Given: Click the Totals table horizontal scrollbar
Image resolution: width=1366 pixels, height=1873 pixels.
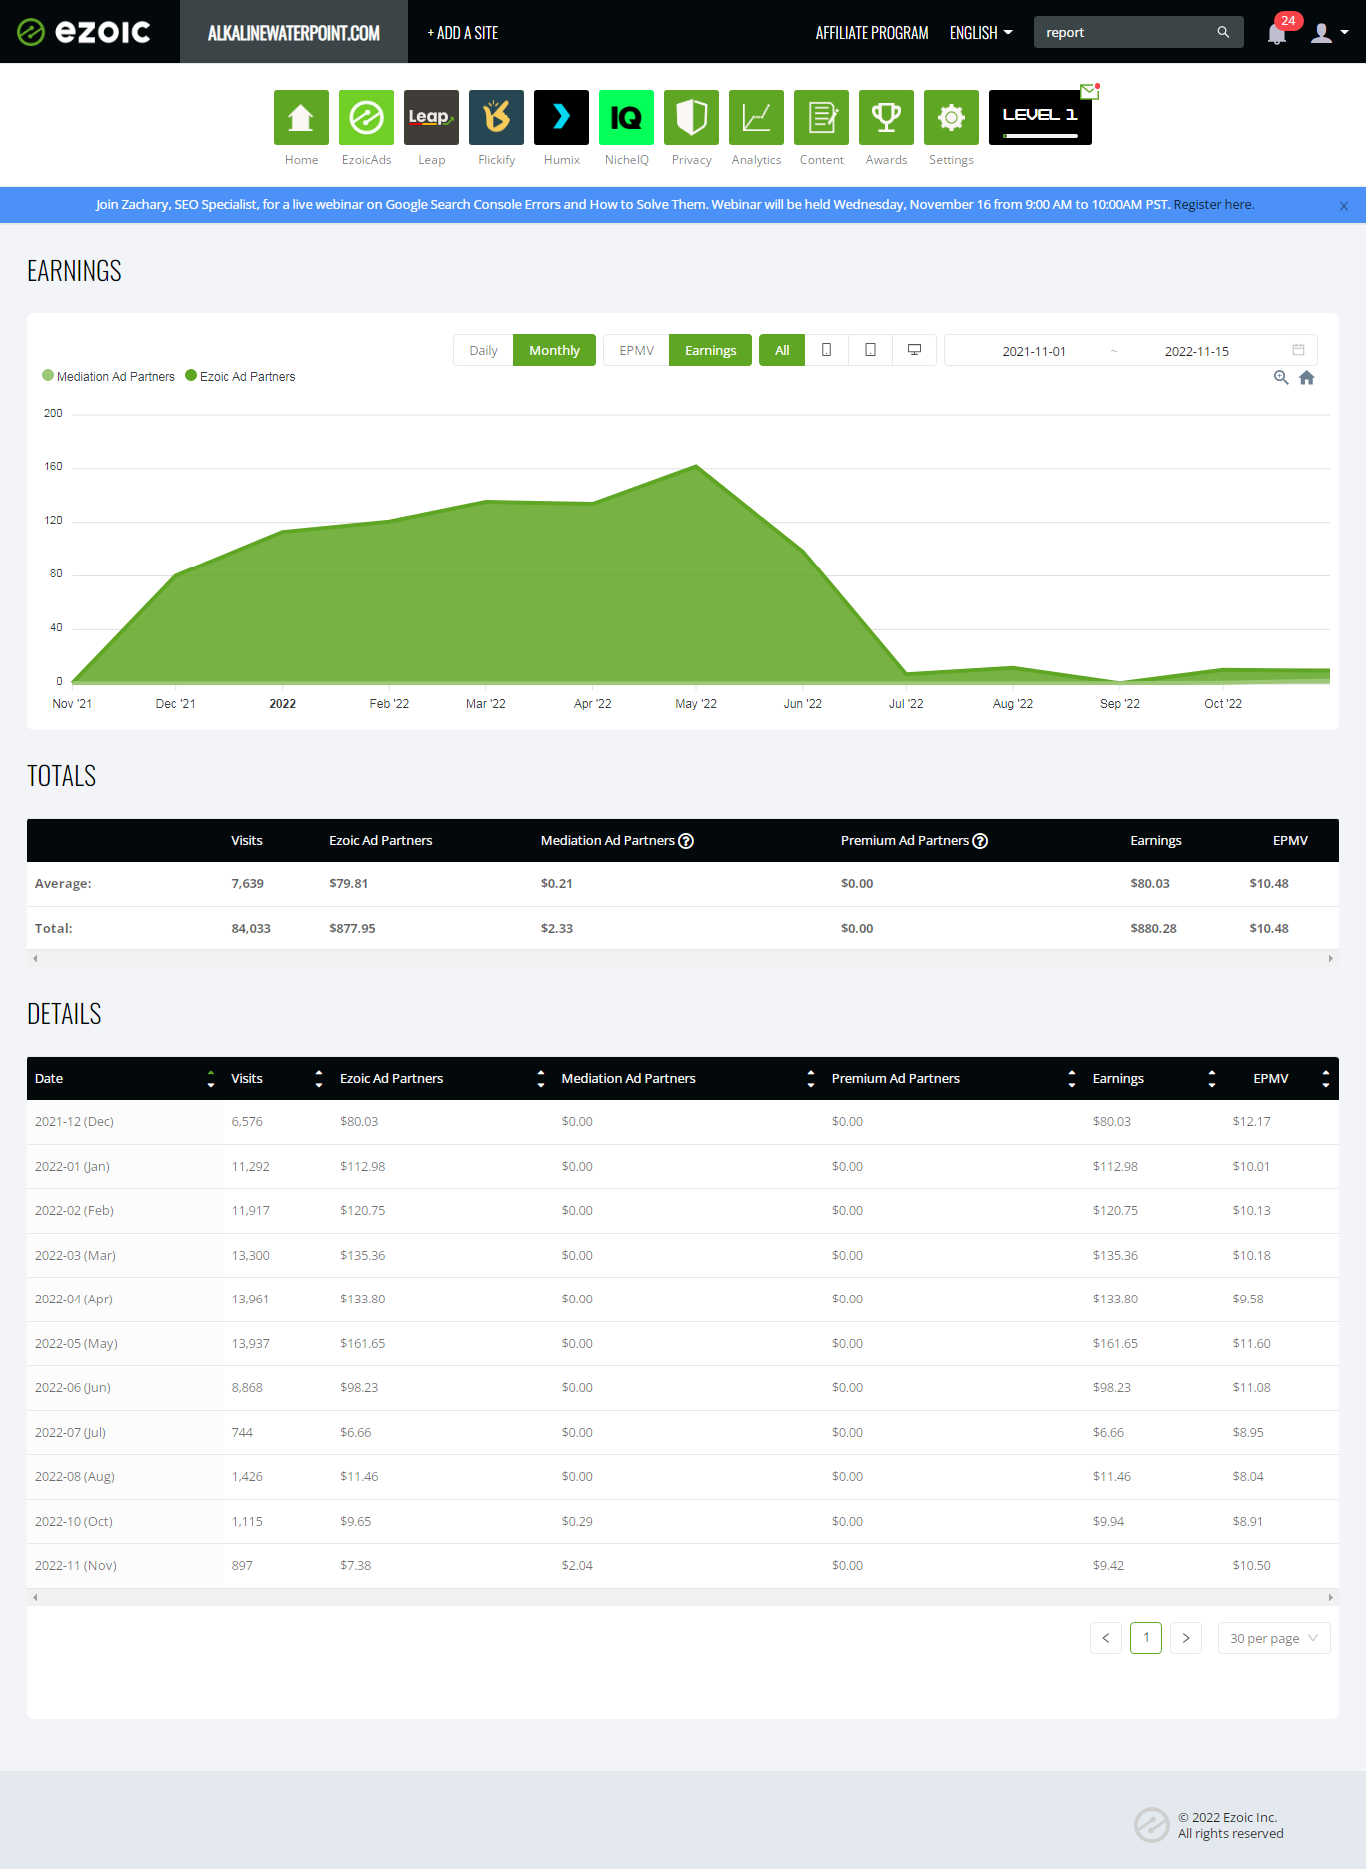Looking at the screenshot, I should pyautogui.click(x=683, y=958).
